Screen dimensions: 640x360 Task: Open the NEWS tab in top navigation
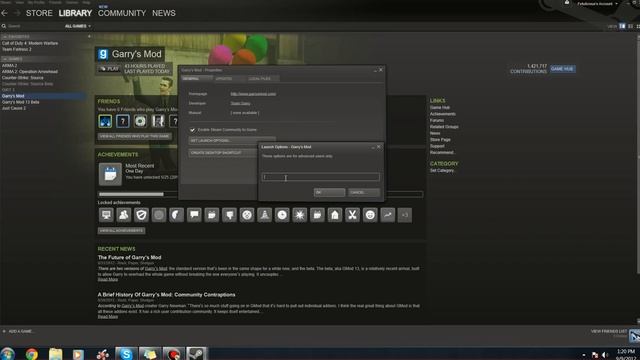click(164, 13)
